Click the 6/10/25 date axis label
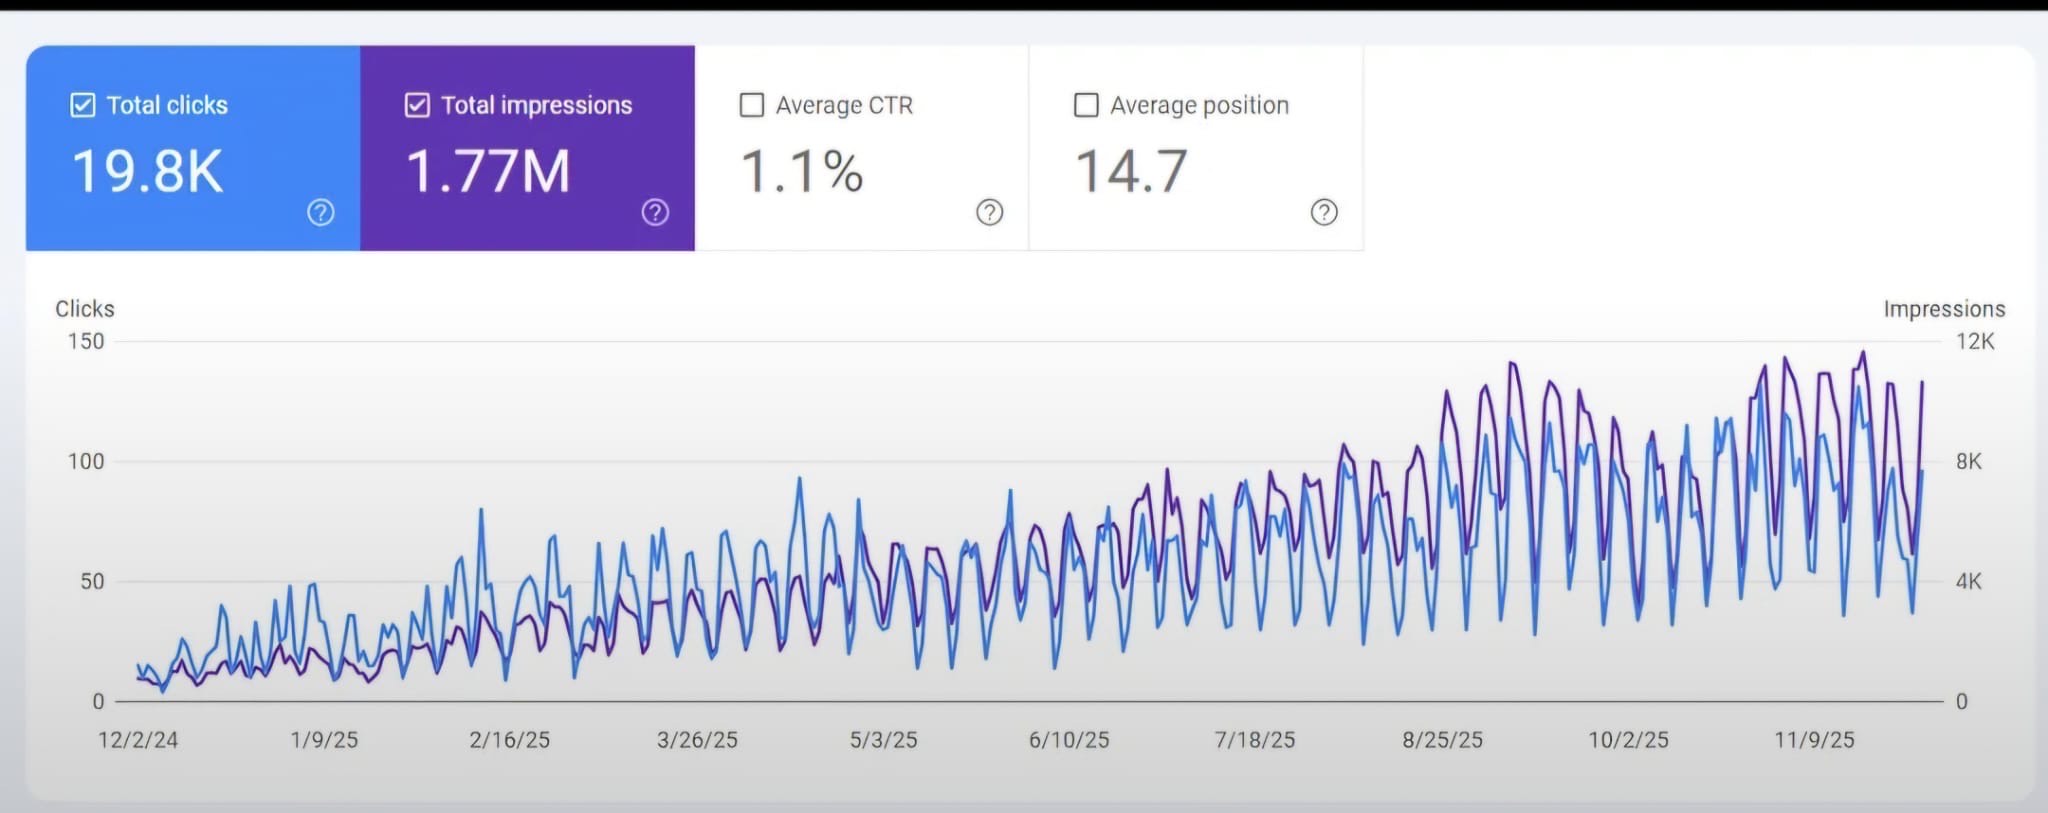The image size is (2048, 813). [1069, 740]
